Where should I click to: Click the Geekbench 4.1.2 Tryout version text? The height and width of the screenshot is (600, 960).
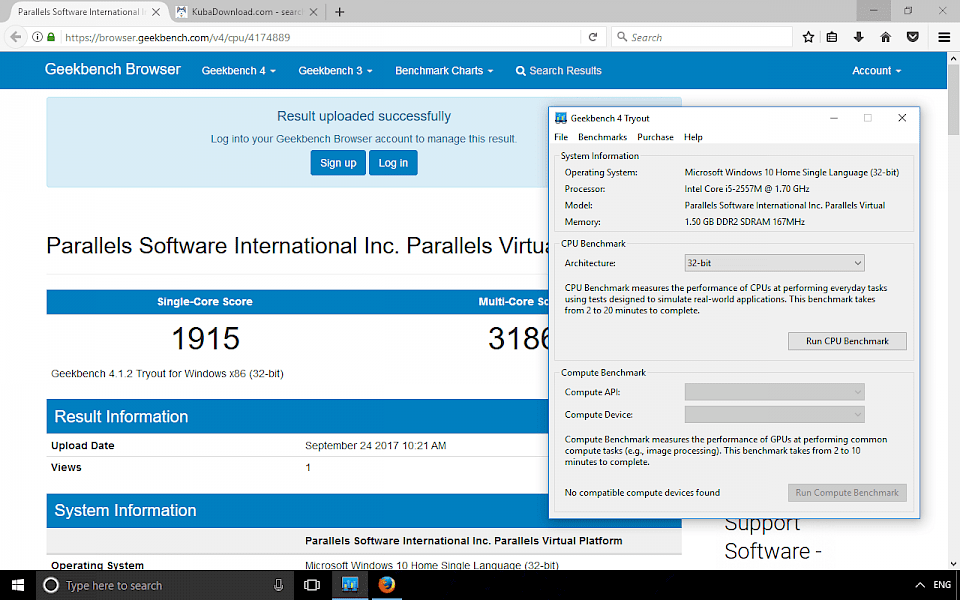point(167,373)
